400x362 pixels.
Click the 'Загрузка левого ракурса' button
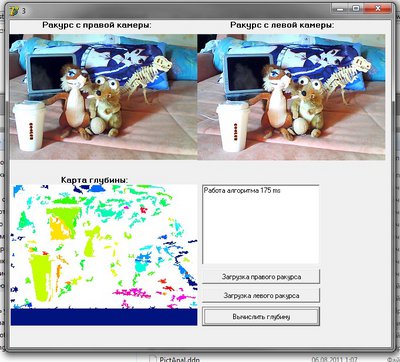click(x=261, y=296)
